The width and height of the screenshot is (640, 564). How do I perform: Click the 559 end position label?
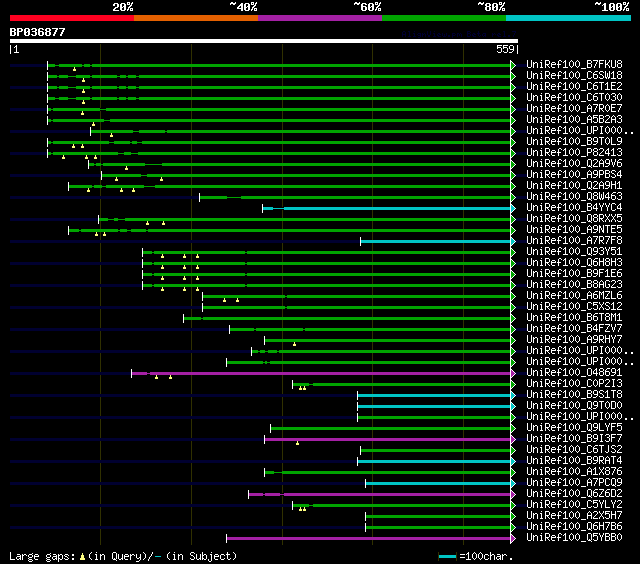pyautogui.click(x=505, y=49)
